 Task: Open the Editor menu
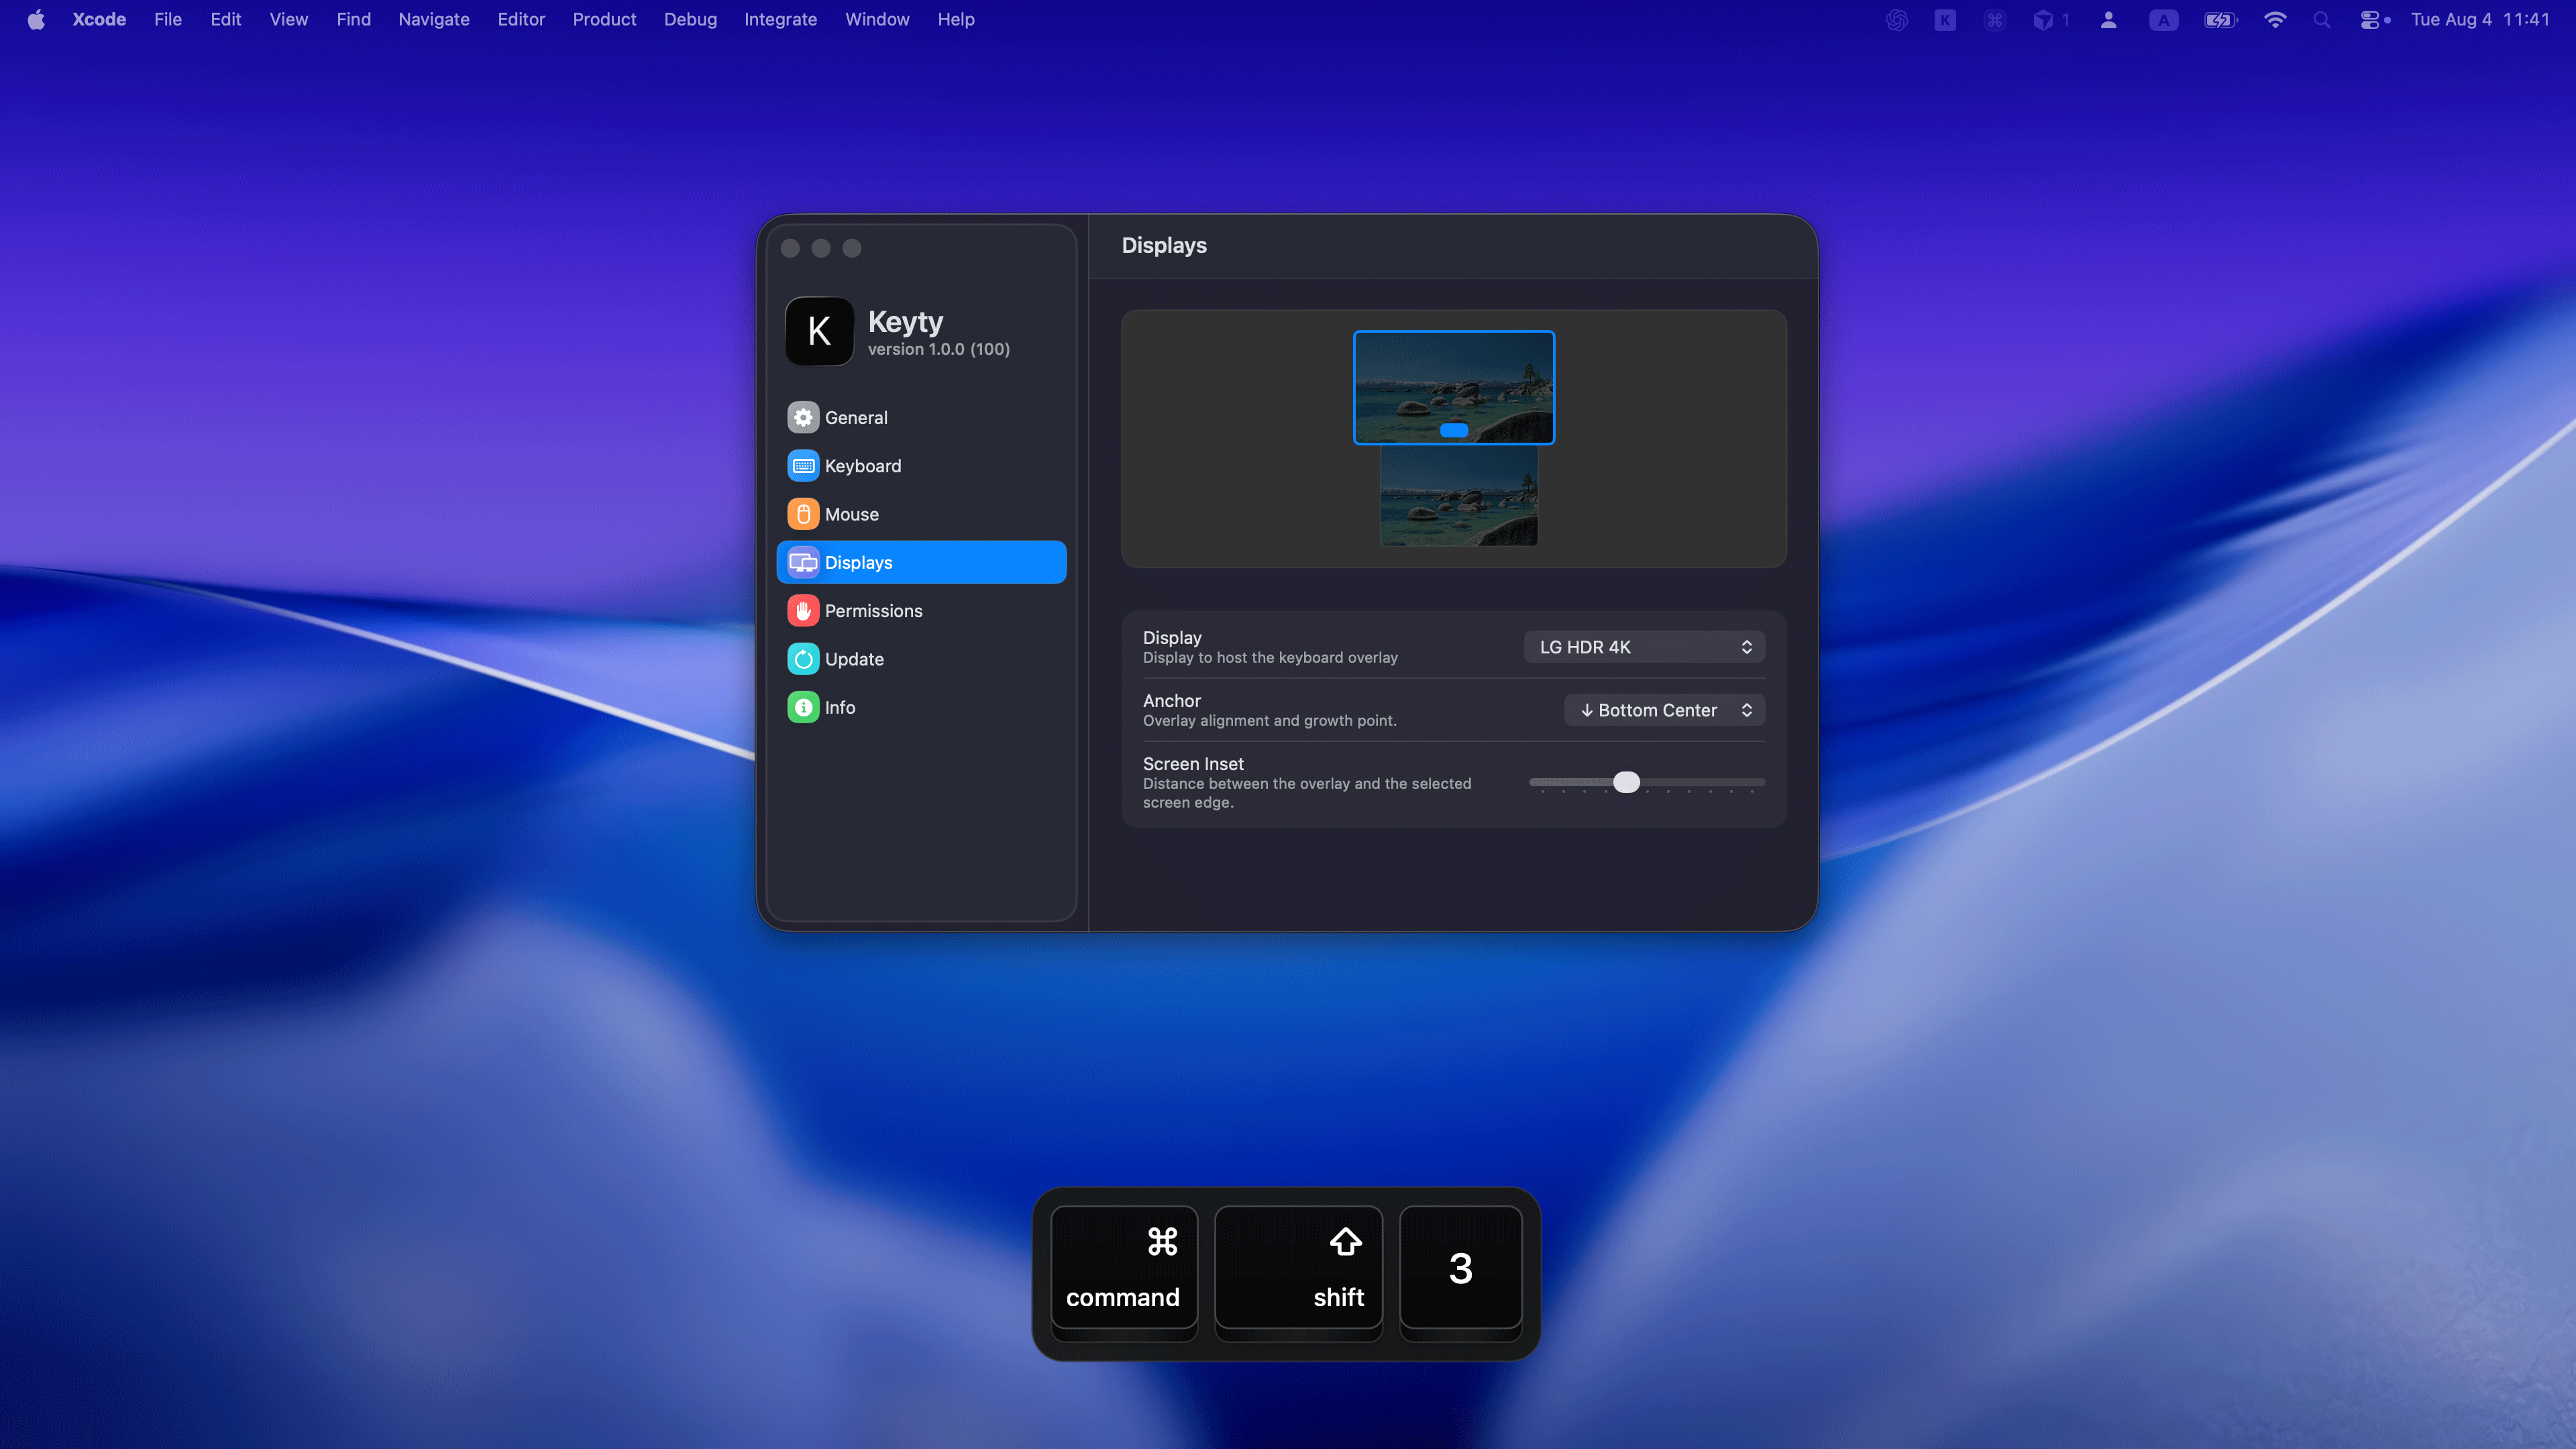(521, 20)
